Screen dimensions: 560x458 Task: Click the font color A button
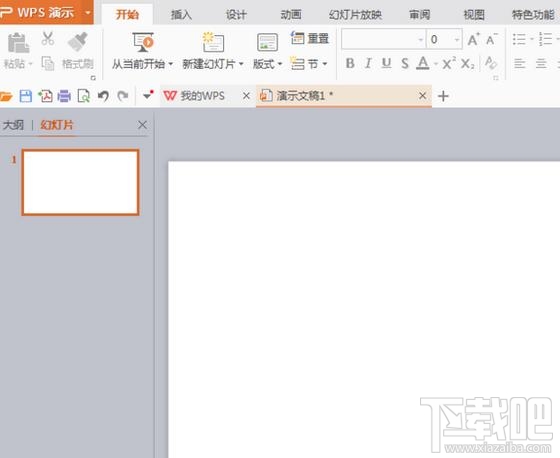point(423,64)
